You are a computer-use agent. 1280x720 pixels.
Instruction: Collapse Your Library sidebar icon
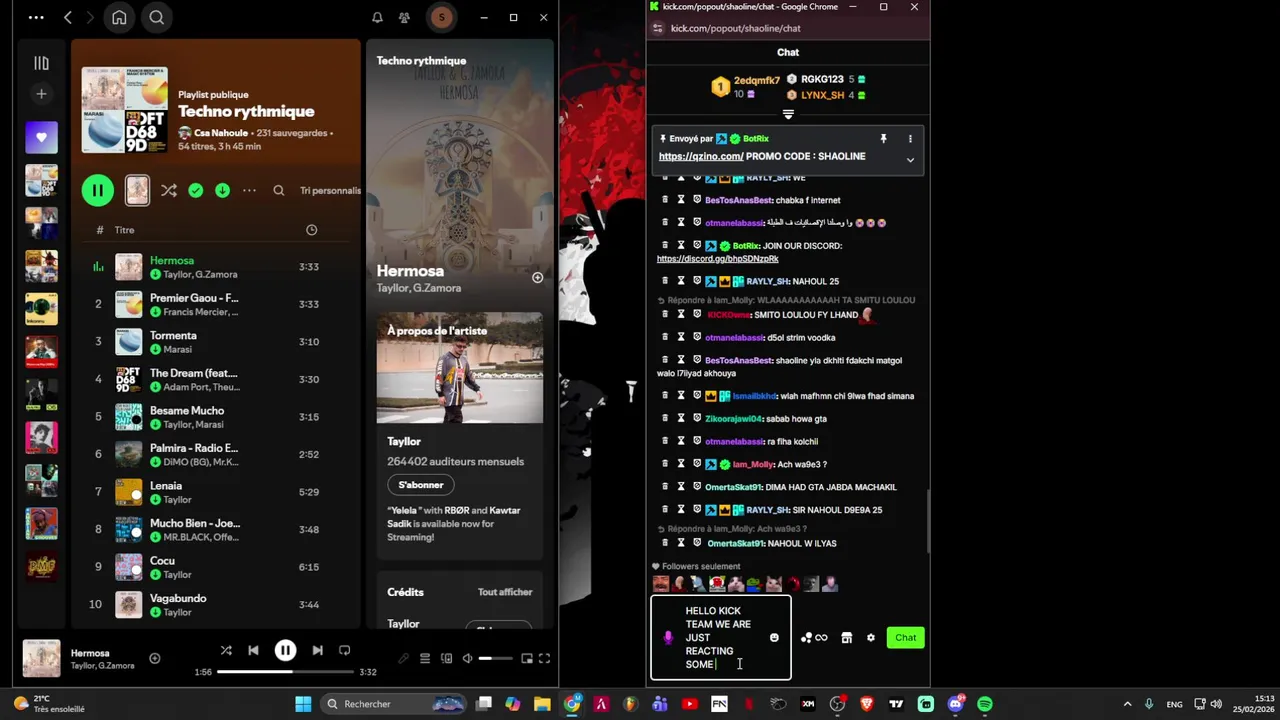pos(41,63)
